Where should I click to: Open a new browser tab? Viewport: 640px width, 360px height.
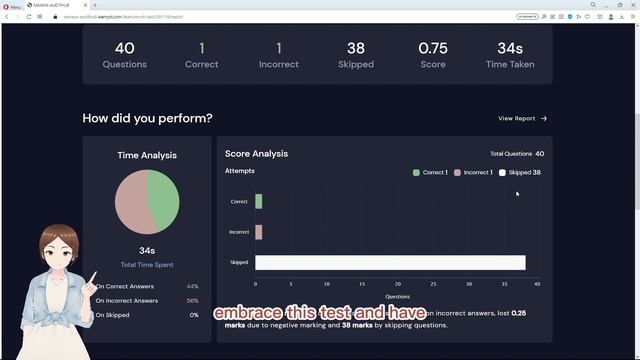point(95,5)
